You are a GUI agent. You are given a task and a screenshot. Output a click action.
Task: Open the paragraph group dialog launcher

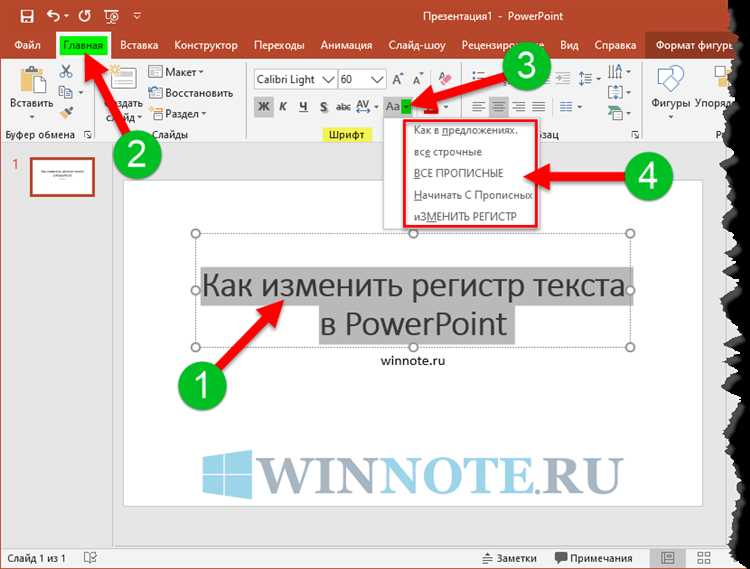[635, 135]
